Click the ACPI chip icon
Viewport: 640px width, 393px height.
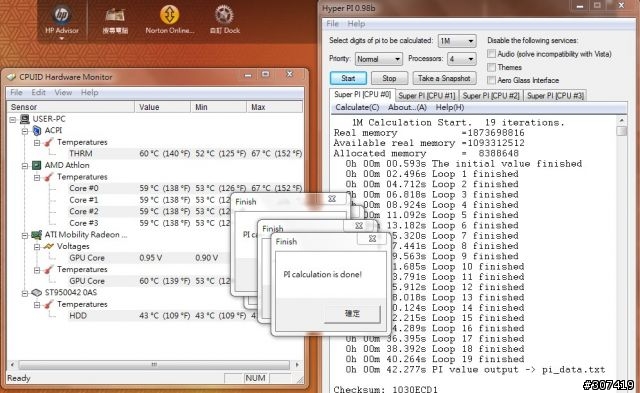(x=37, y=131)
